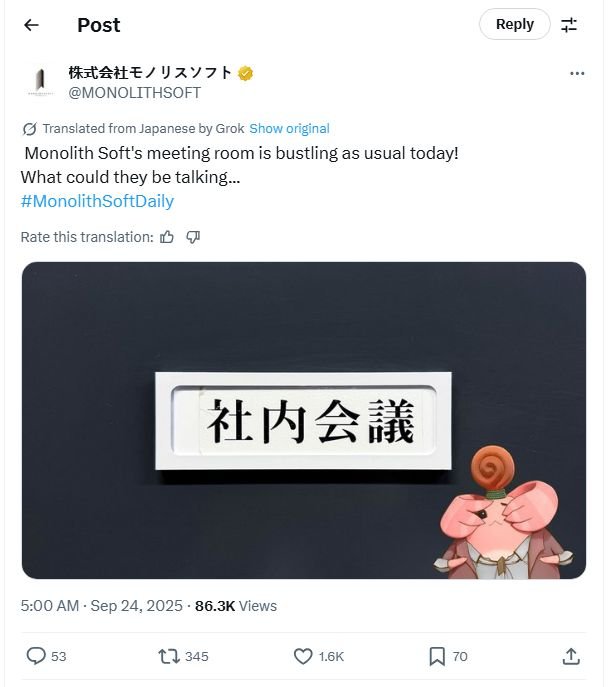Open the 株式会社モノリスソフト display name
This screenshot has width=612, height=687.
tap(149, 73)
